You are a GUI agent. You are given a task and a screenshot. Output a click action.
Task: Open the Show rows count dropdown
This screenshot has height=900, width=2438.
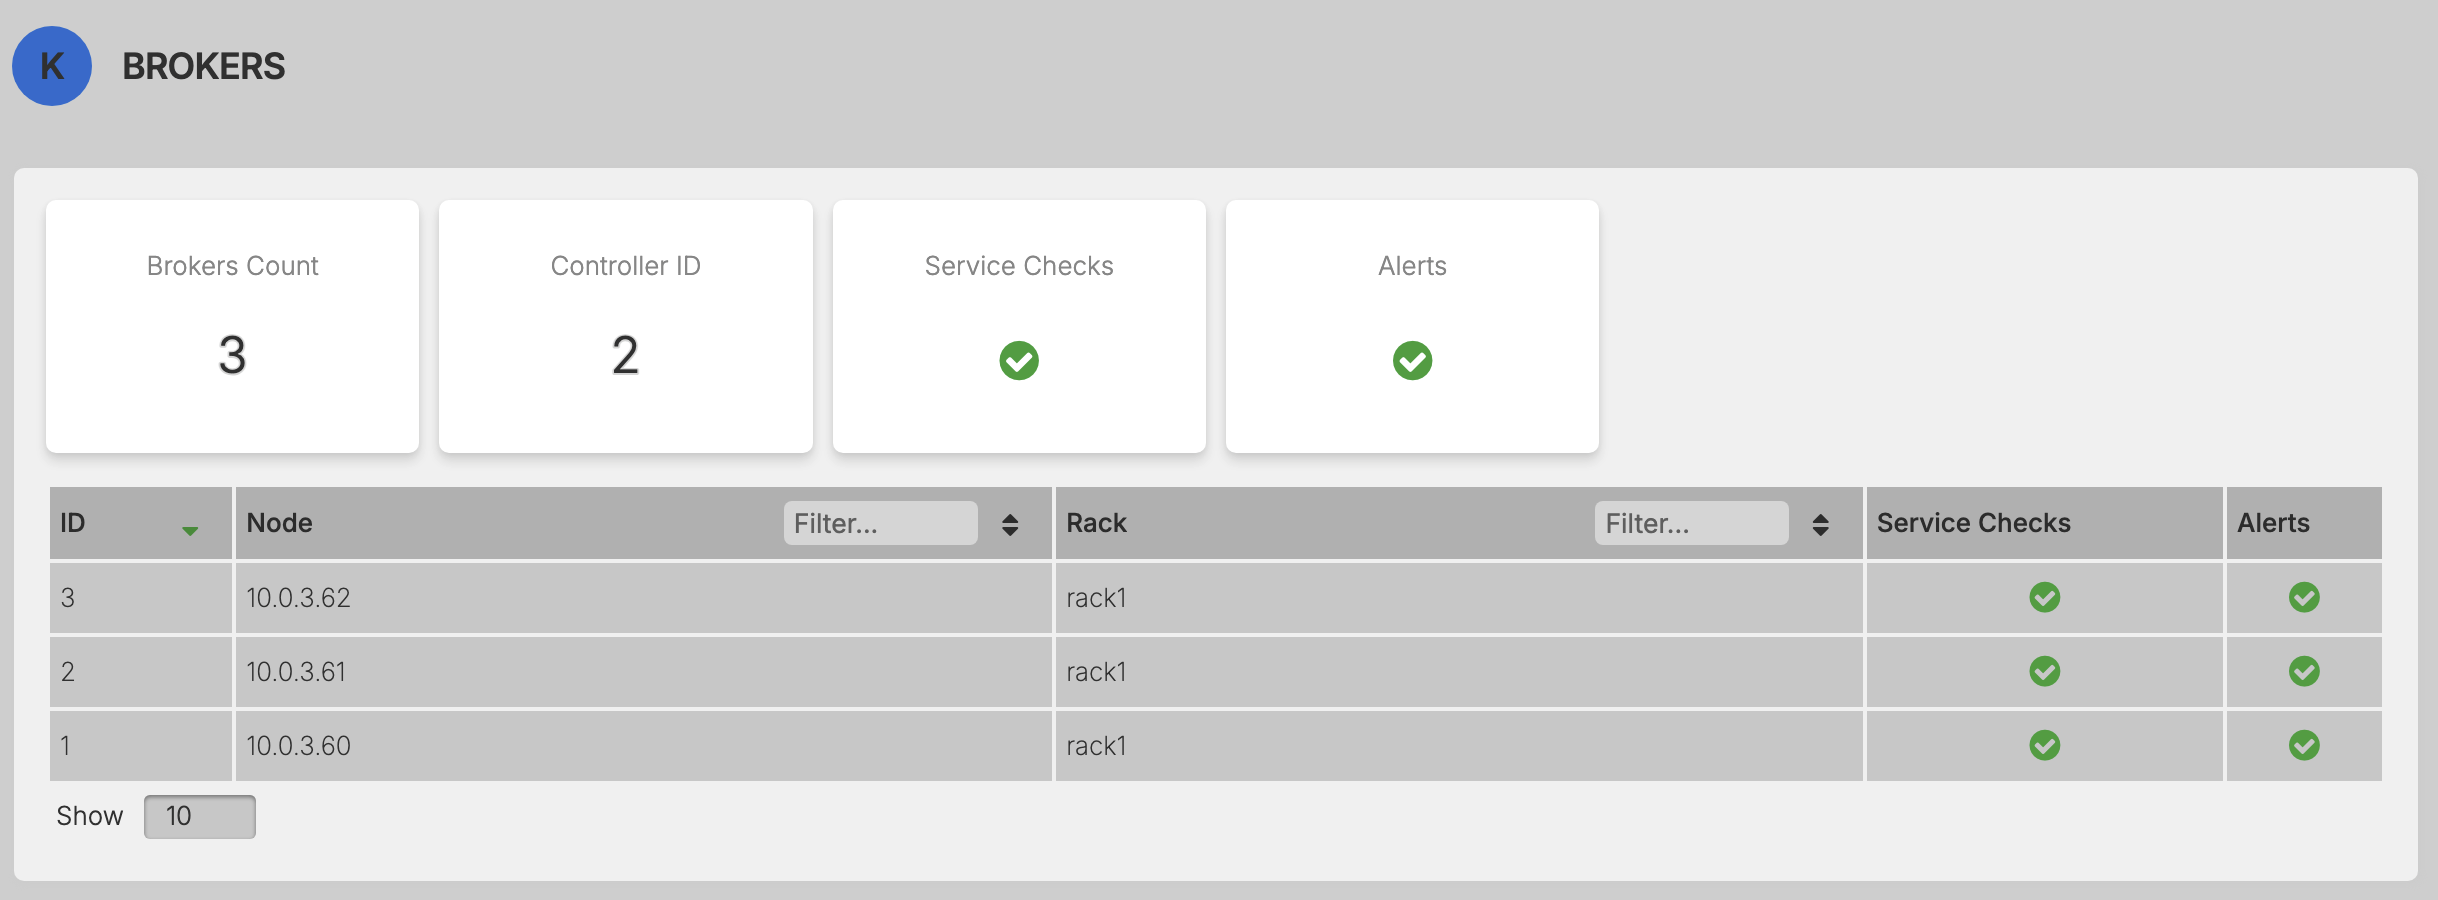[199, 816]
